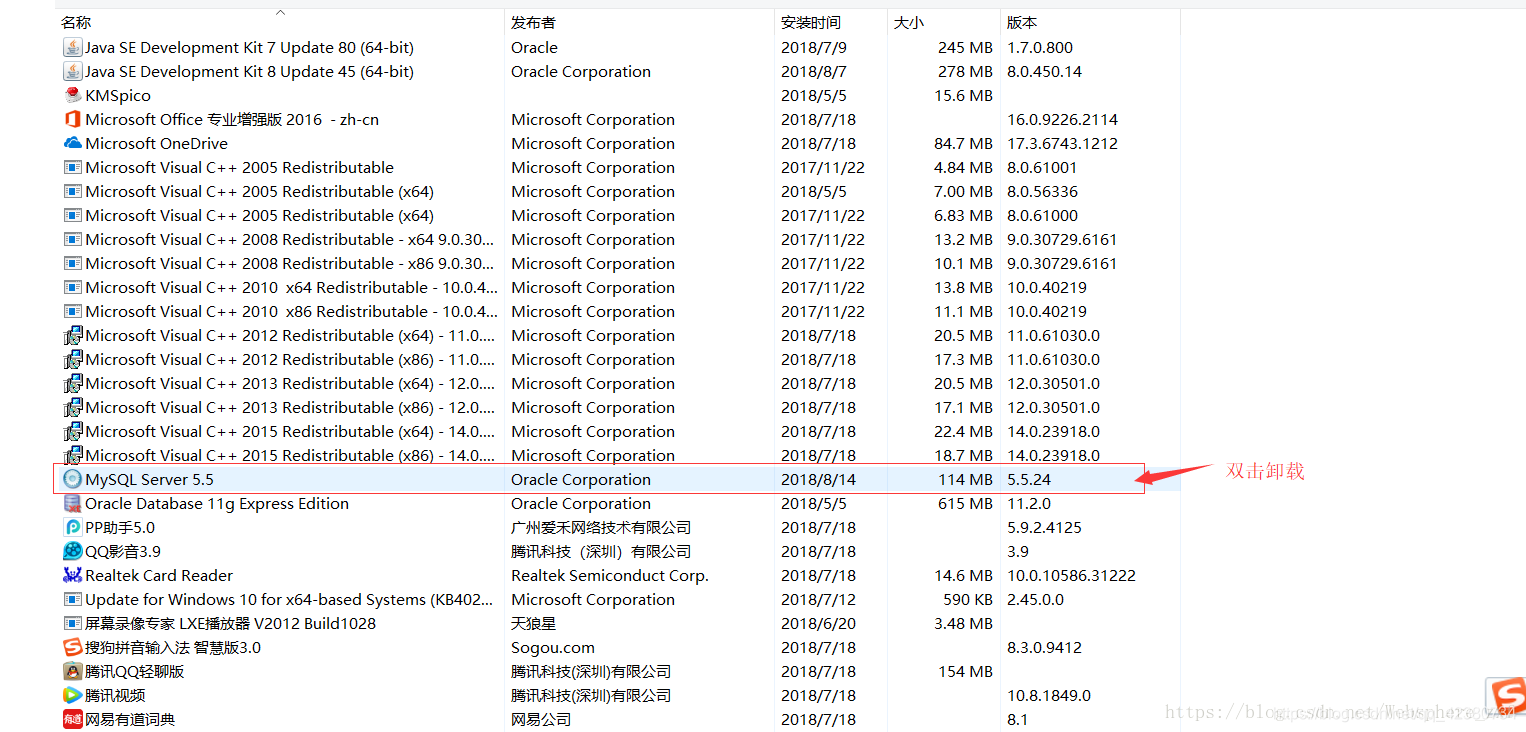1526x732 pixels.
Task: Click the 腾讯QQ轻聊版 penguin icon
Action: coord(73,671)
